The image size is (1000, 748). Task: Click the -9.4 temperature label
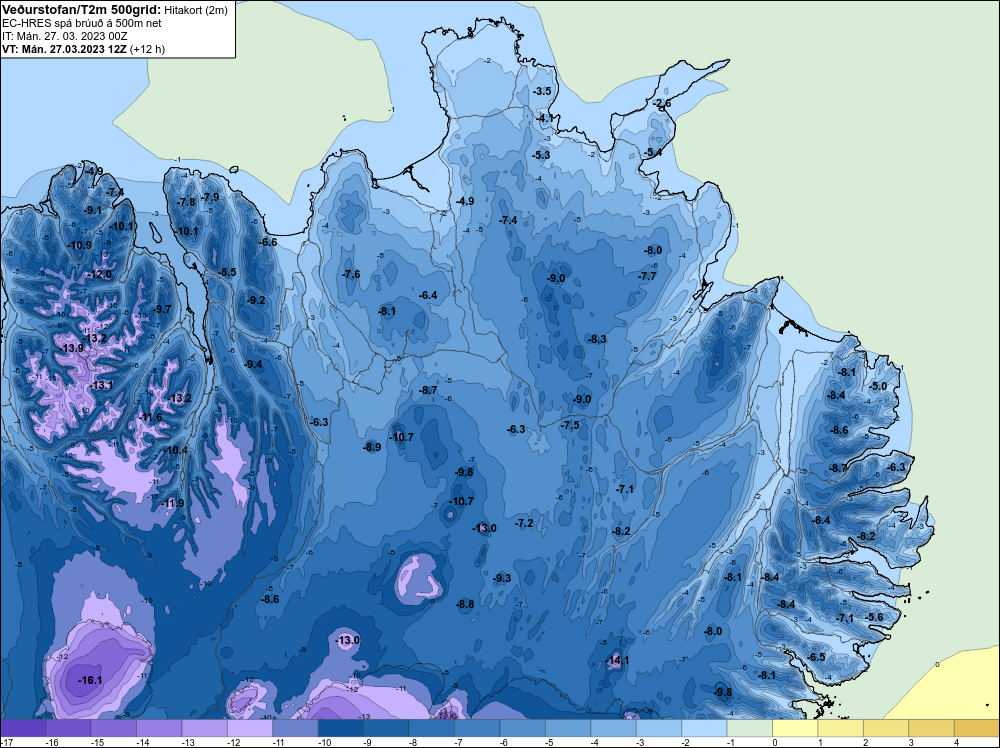(x=253, y=364)
